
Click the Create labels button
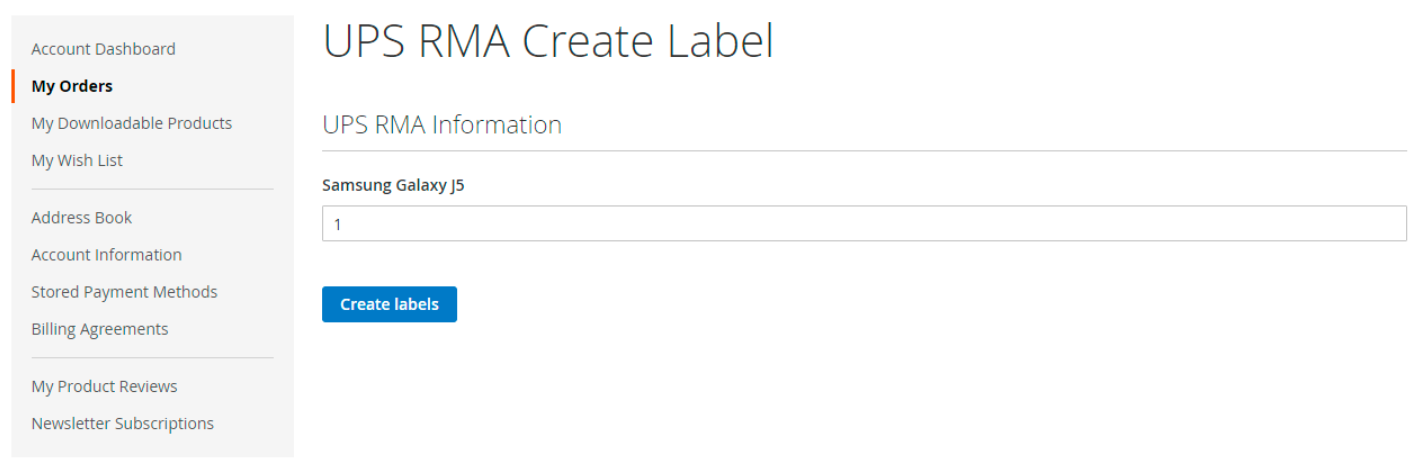(x=389, y=304)
